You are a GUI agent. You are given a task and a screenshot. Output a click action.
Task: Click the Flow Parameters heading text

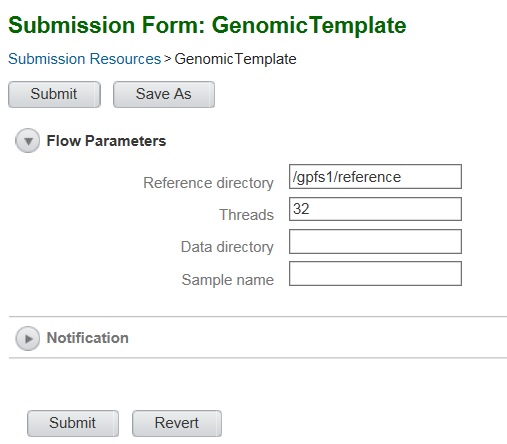pyautogui.click(x=106, y=141)
